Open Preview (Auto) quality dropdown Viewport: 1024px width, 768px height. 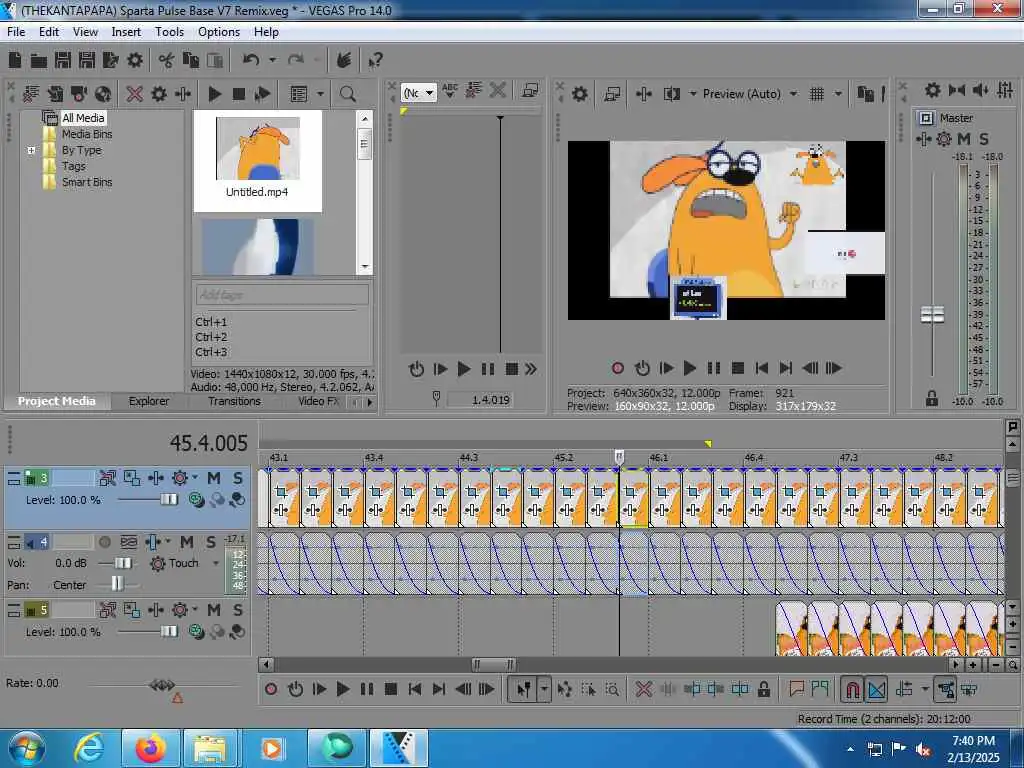click(x=793, y=94)
